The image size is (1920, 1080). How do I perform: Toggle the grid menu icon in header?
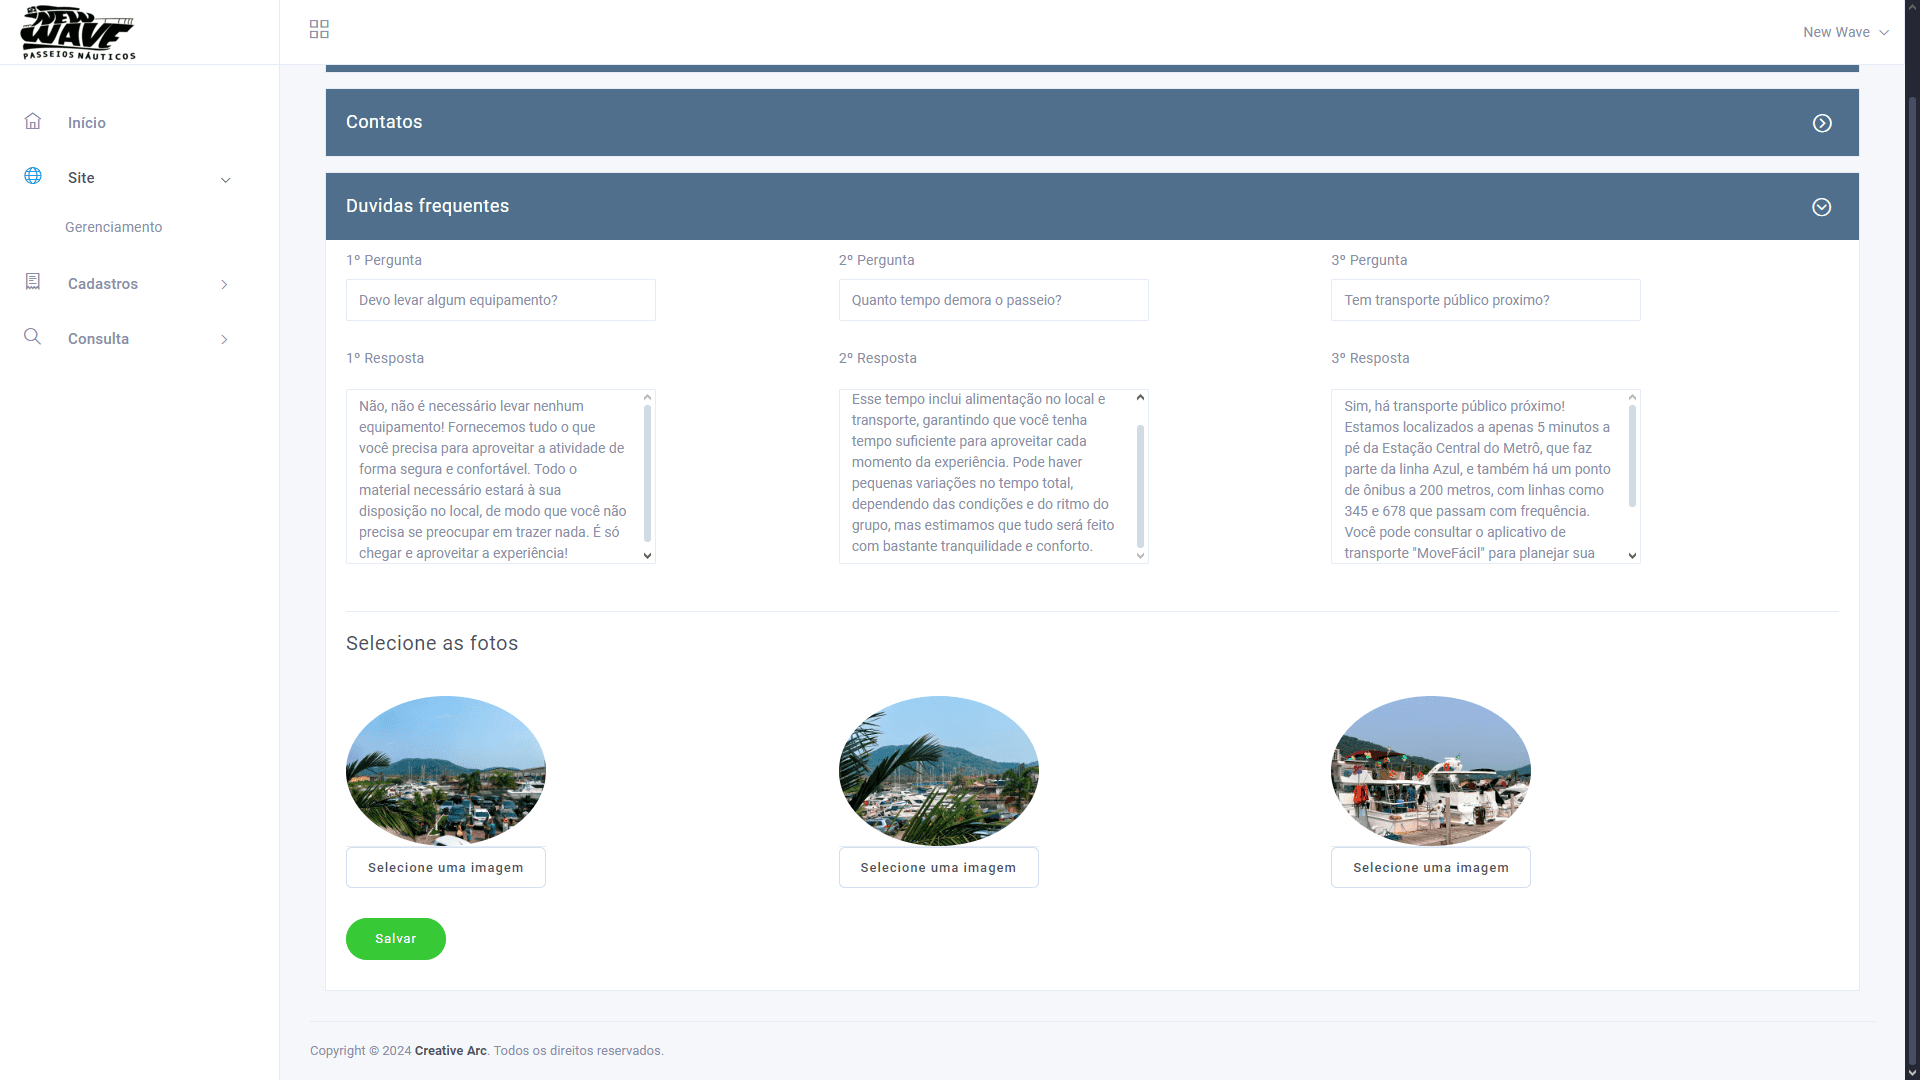coord(319,30)
